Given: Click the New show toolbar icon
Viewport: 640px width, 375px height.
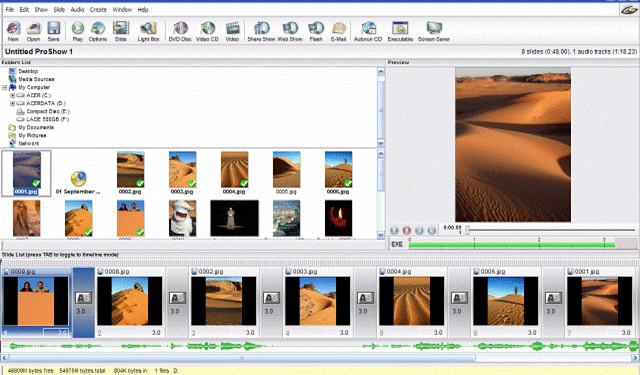Looking at the screenshot, I should pyautogui.click(x=13, y=31).
